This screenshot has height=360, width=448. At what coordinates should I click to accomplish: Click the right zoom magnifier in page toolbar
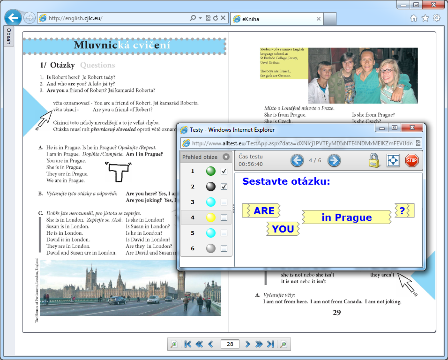pyautogui.click(x=284, y=344)
